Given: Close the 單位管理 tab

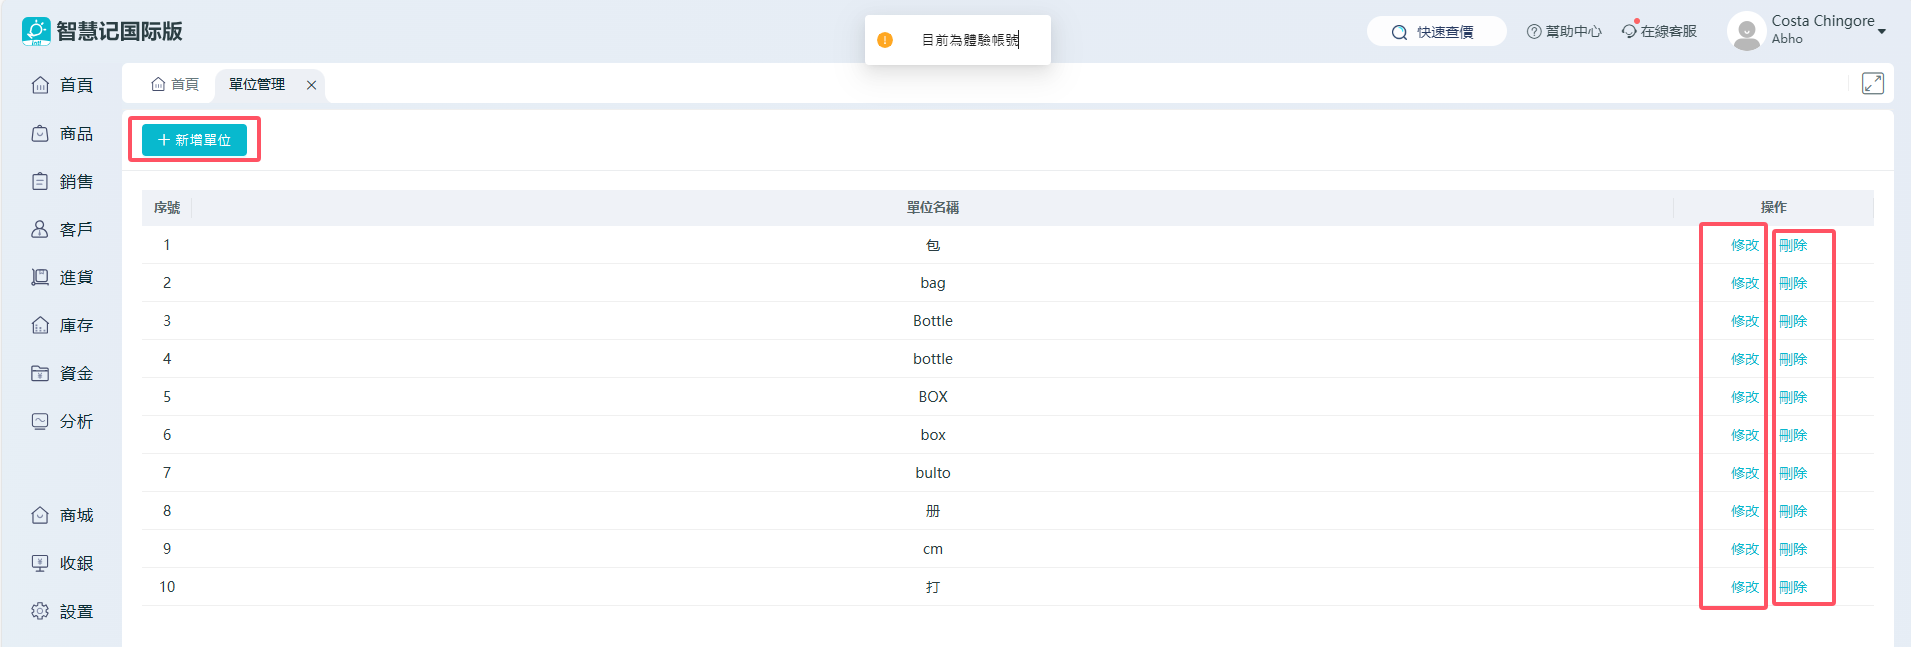Looking at the screenshot, I should (312, 85).
